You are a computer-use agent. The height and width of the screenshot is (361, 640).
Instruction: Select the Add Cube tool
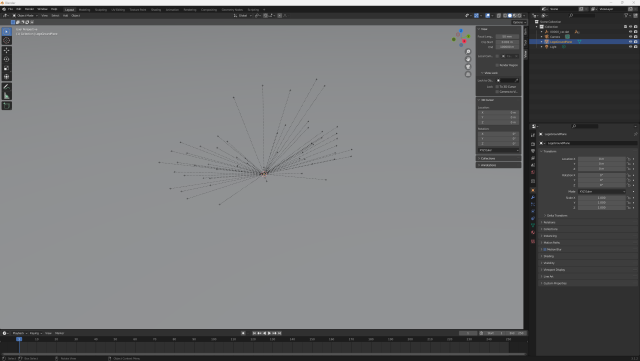(x=7, y=106)
